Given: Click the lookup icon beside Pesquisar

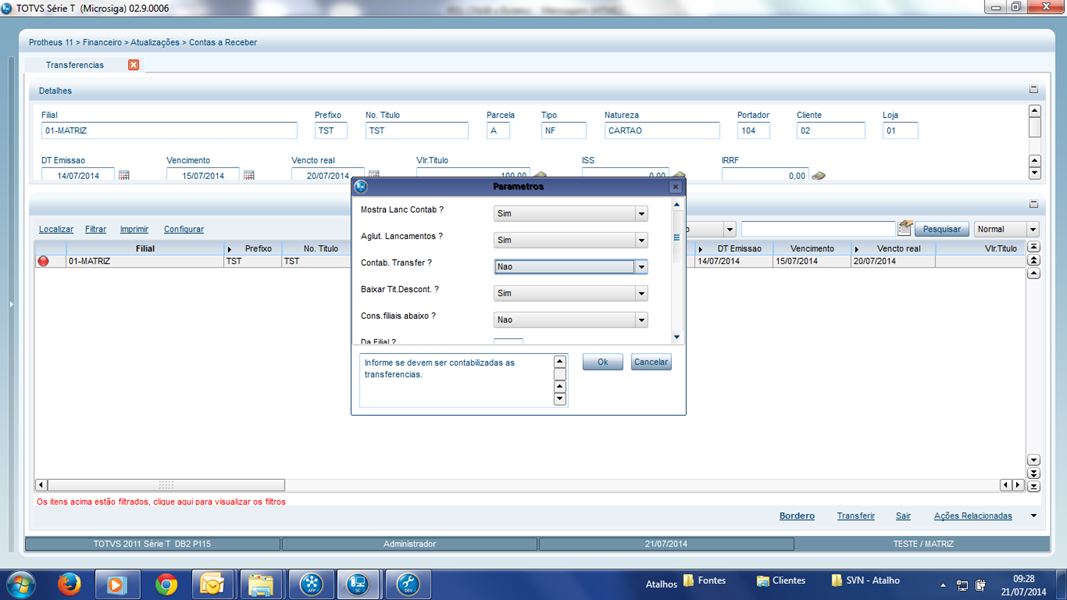Looking at the screenshot, I should click(x=904, y=229).
